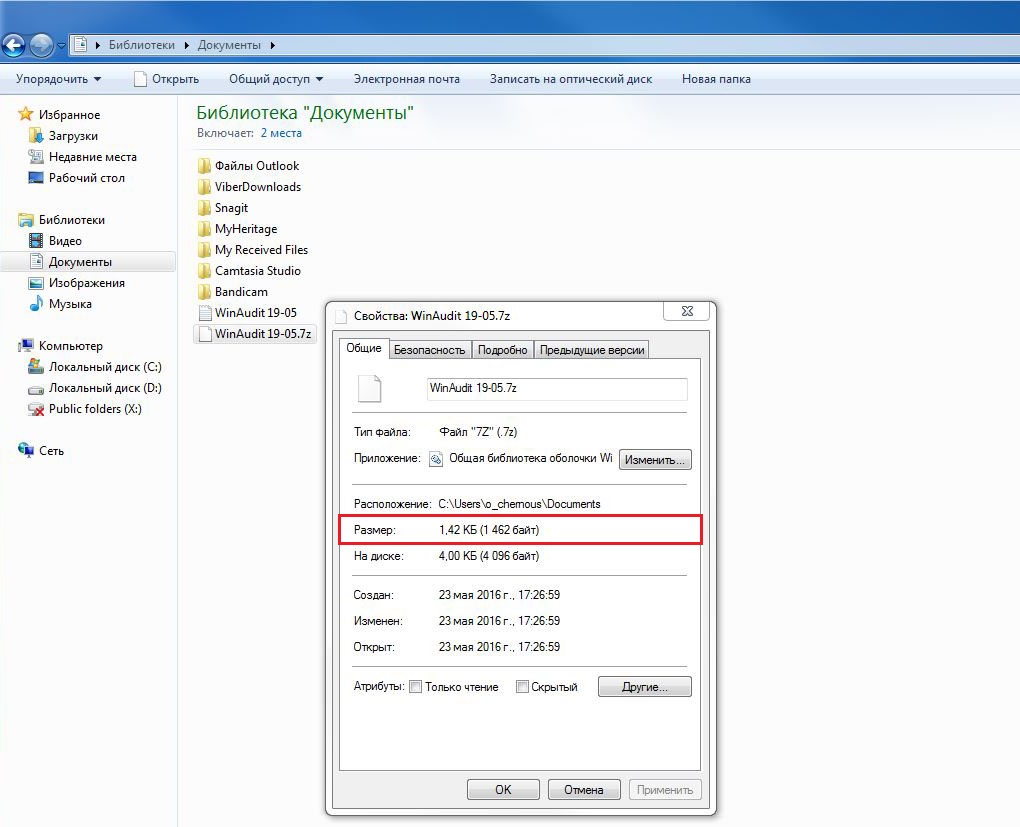1020x827 pixels.
Task: Click the Библиотеки breadcrumb segment
Action: 141,45
